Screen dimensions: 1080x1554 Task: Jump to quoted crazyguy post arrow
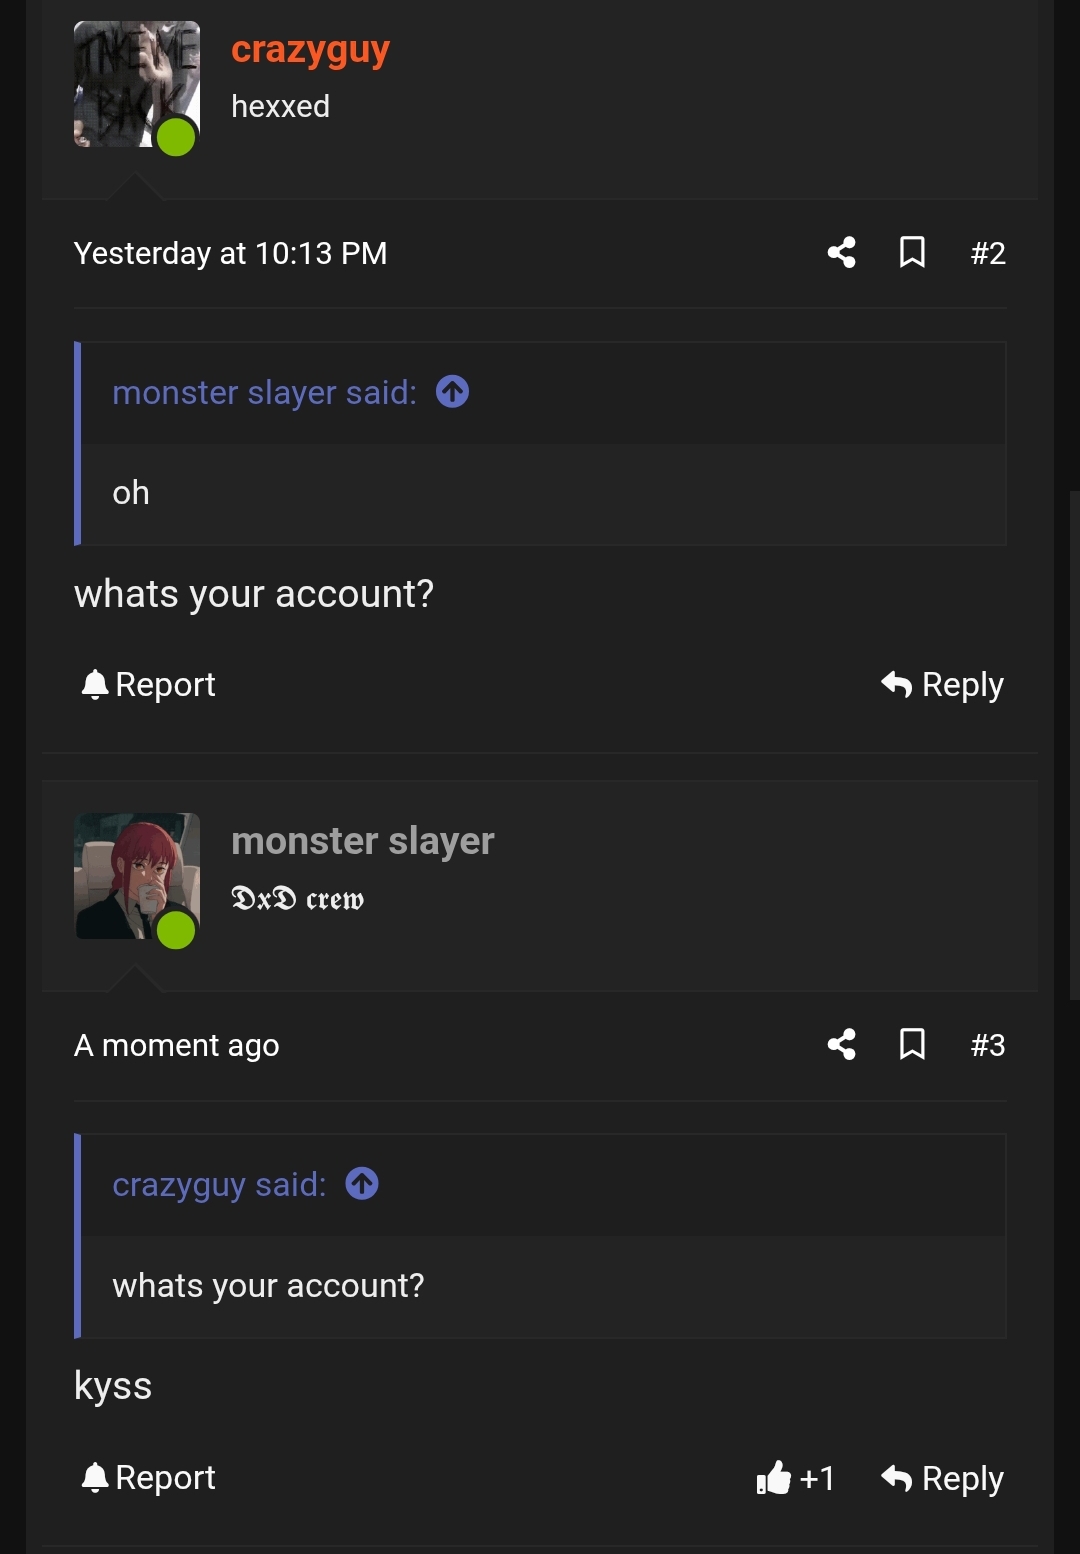click(x=362, y=1184)
